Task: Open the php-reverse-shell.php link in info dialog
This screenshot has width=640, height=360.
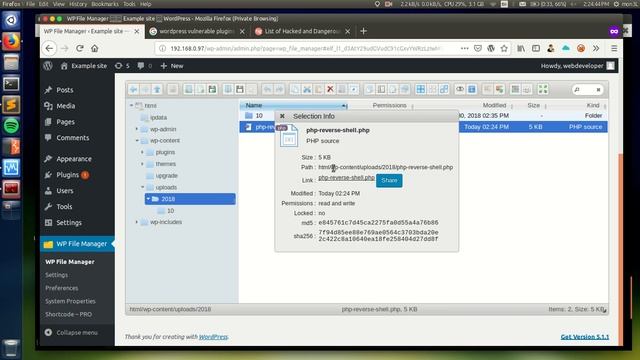Action: tap(346, 178)
